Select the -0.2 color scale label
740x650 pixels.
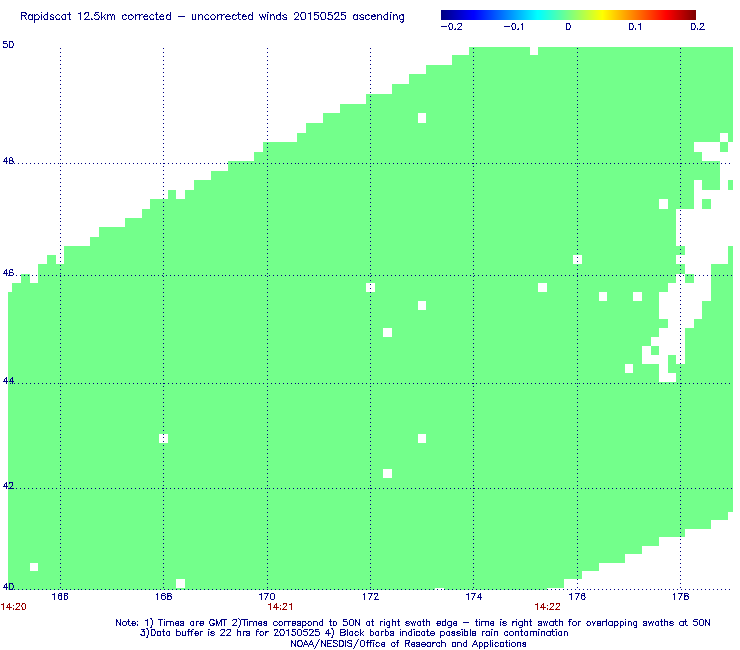(x=452, y=27)
